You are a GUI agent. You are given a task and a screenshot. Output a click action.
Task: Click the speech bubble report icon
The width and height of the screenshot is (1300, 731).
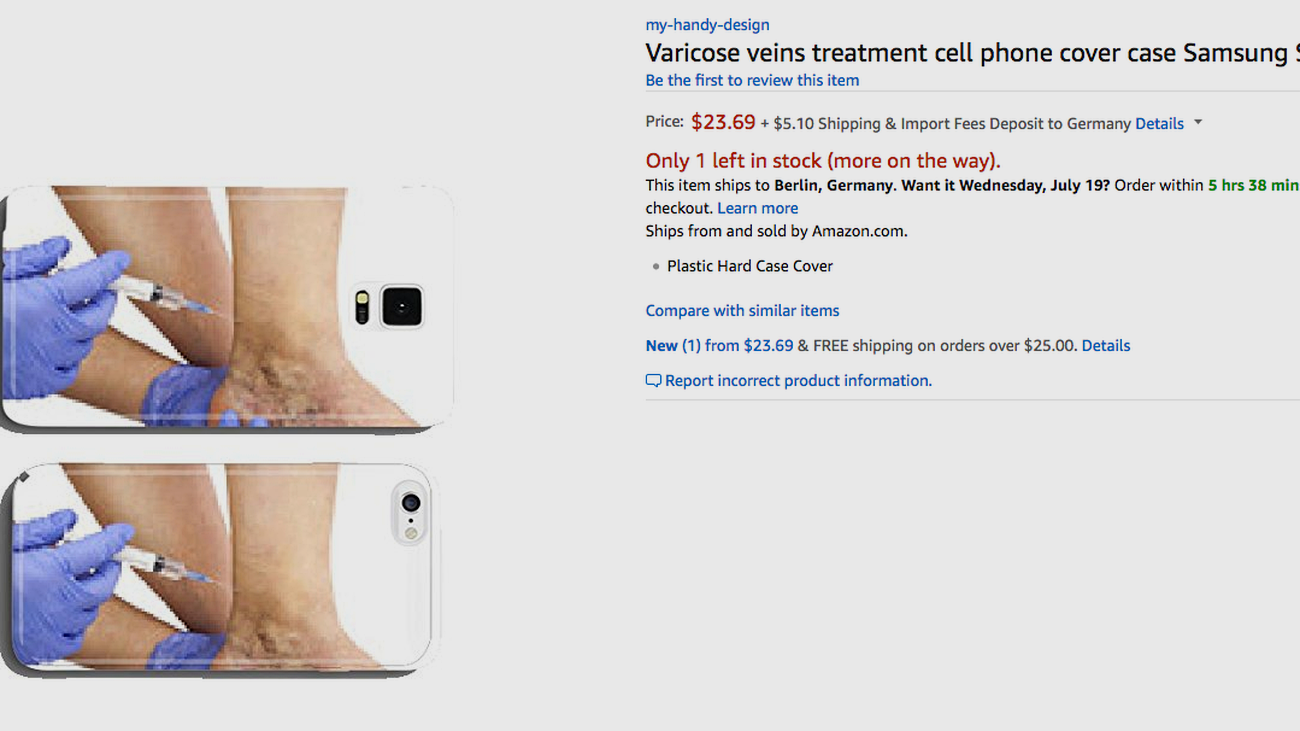[x=653, y=381]
